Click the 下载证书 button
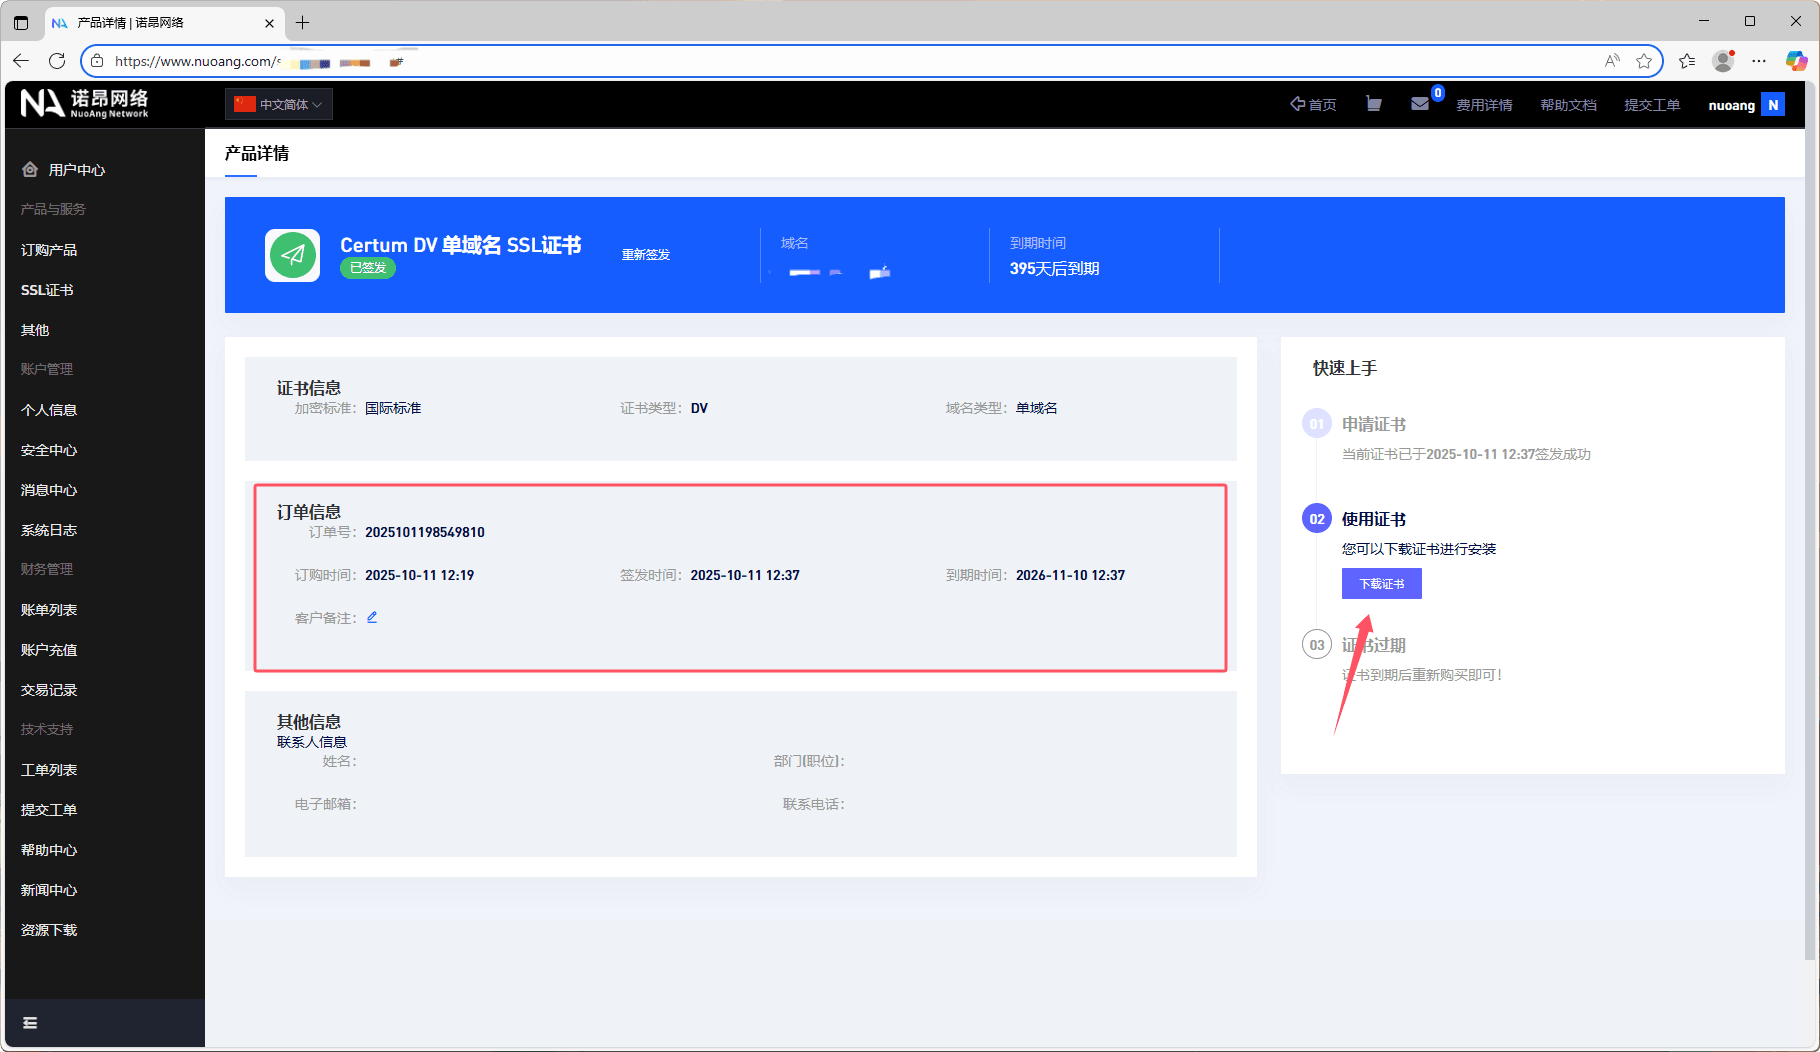The height and width of the screenshot is (1052, 1820). (x=1381, y=584)
